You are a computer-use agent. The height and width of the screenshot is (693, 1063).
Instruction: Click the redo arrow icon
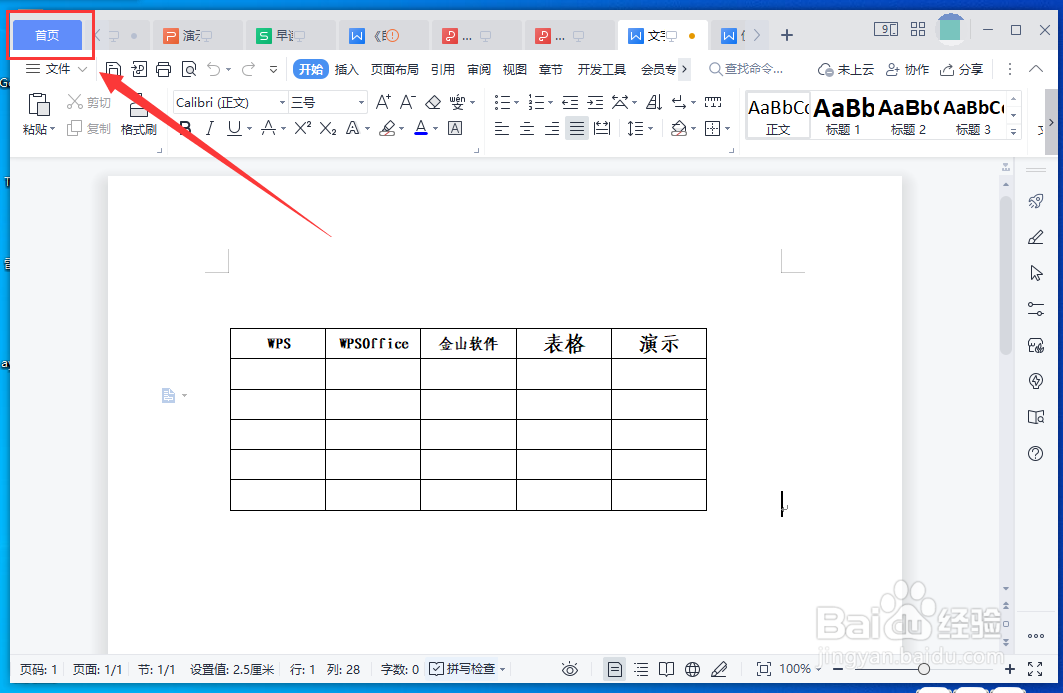[249, 69]
